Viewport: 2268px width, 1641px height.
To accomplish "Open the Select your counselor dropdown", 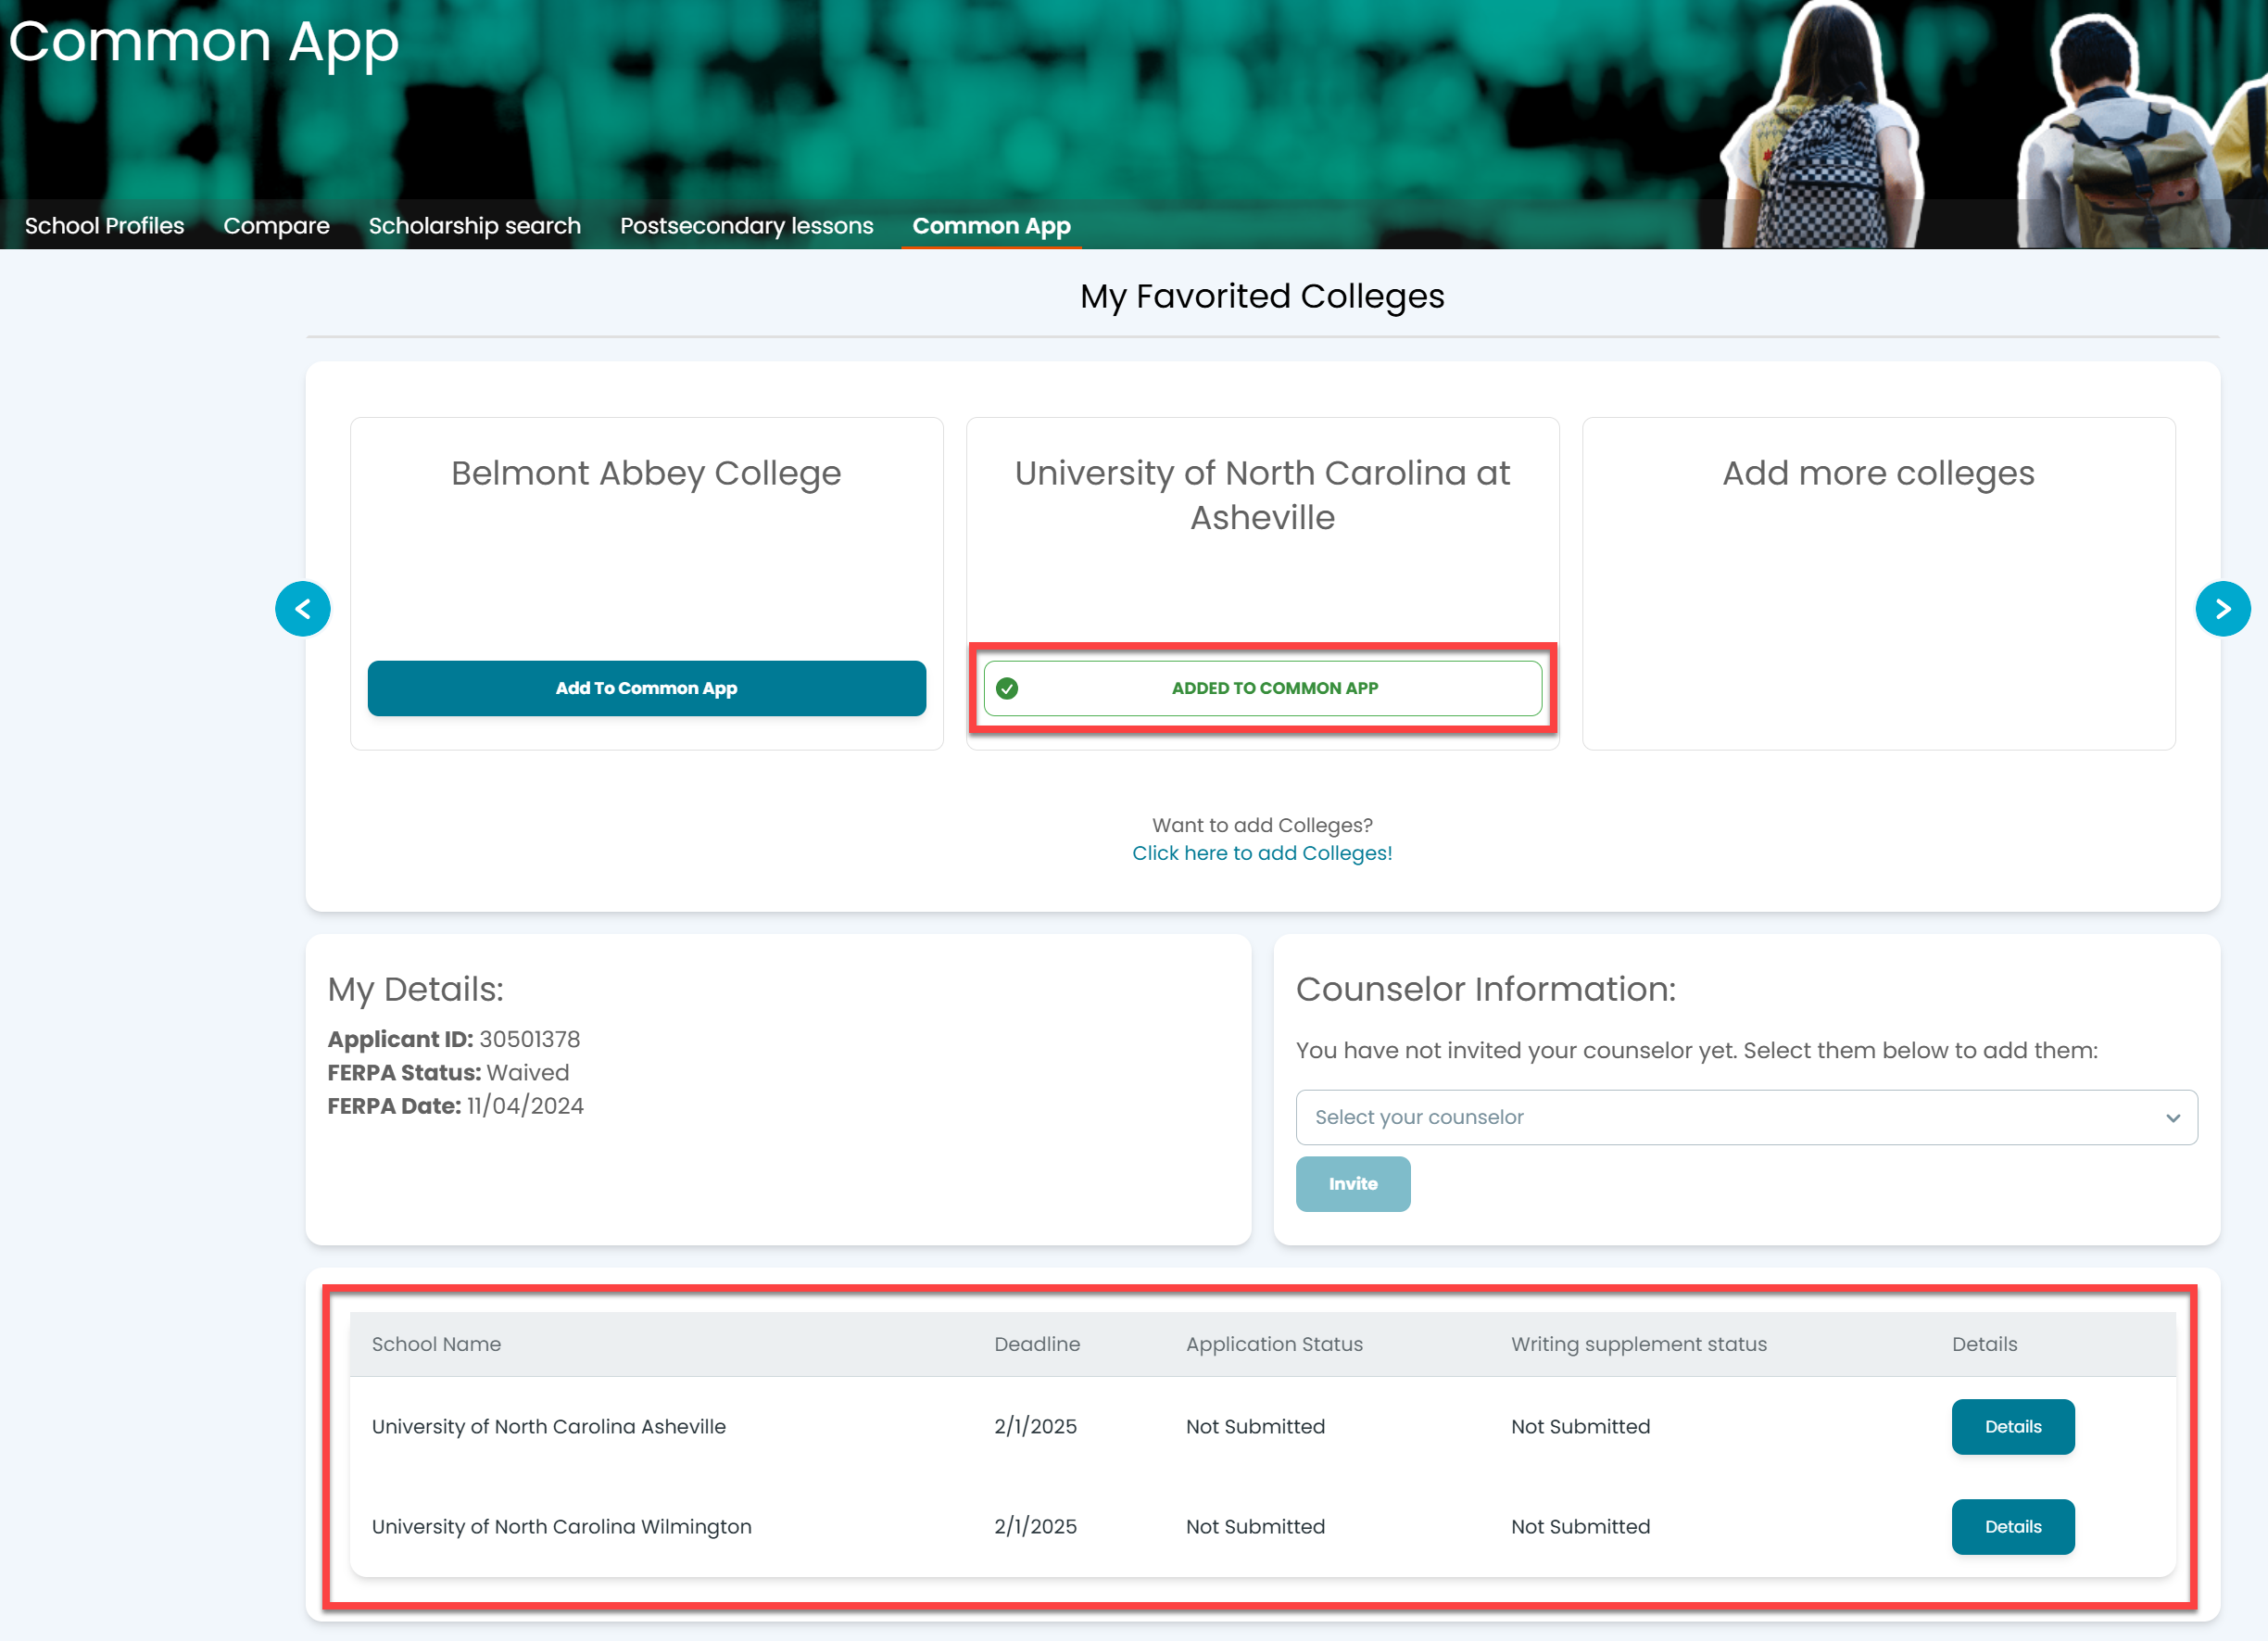I will pyautogui.click(x=1746, y=1117).
